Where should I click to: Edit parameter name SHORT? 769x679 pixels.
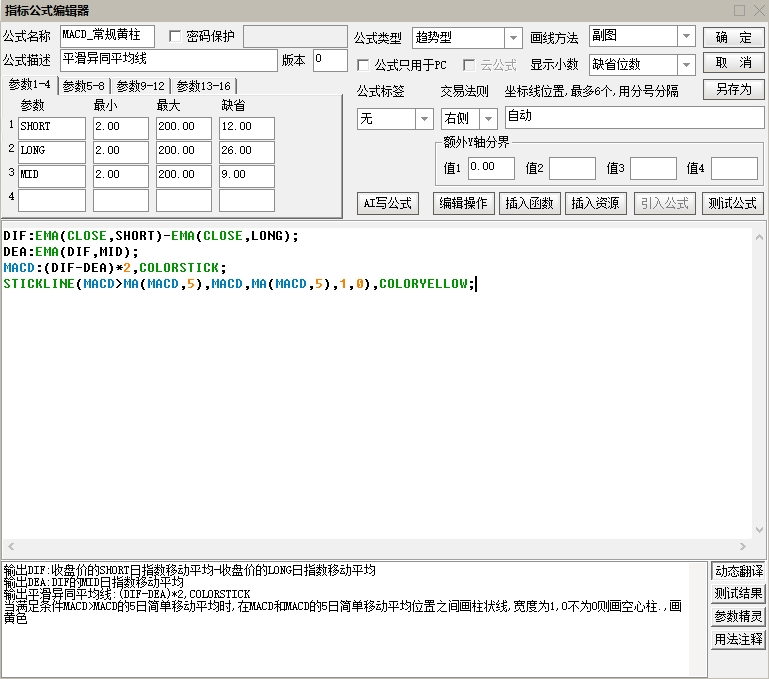click(x=52, y=128)
